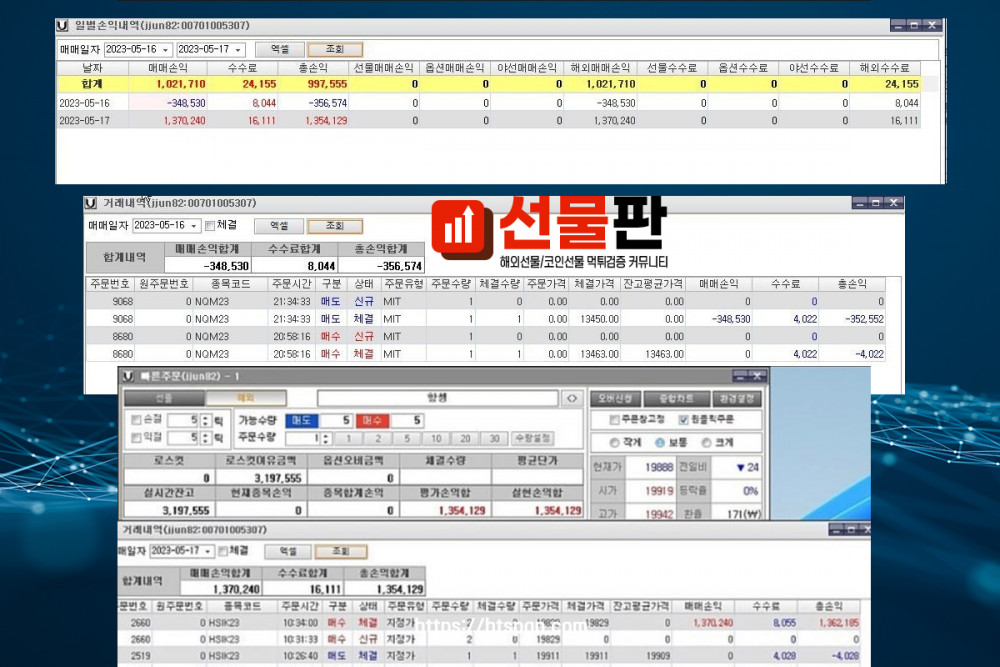Switch to the 해외 tab in 빠른주문
The image size is (1000, 667).
245,398
